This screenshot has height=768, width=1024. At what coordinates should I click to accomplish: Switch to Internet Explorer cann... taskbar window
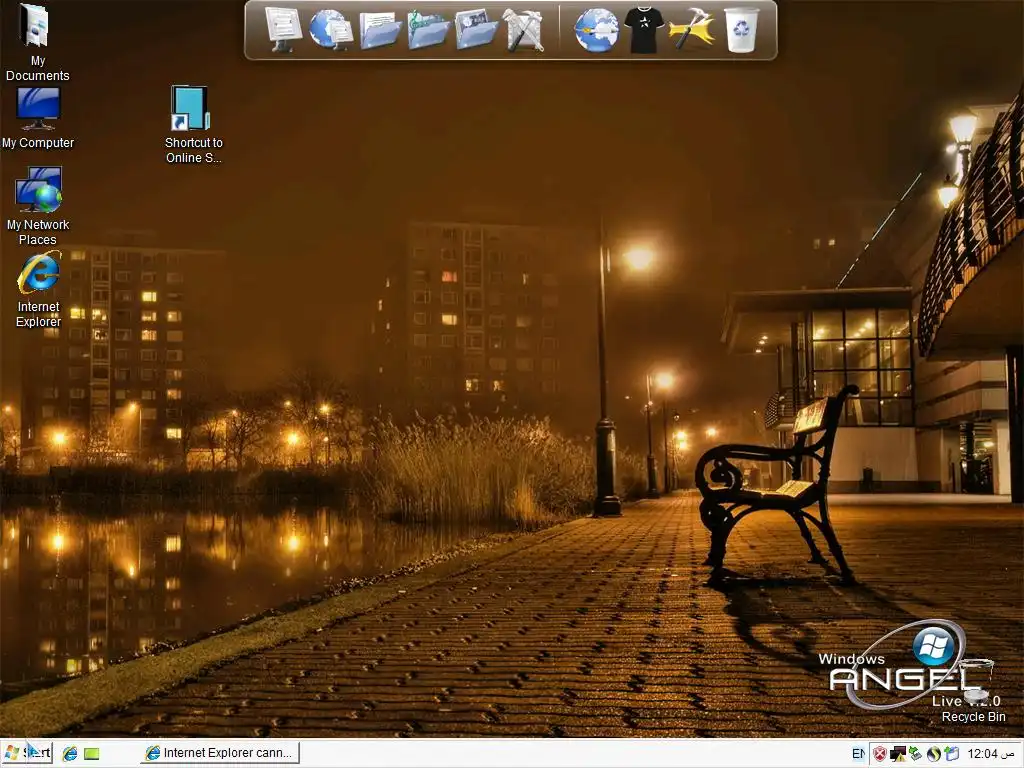(220, 753)
